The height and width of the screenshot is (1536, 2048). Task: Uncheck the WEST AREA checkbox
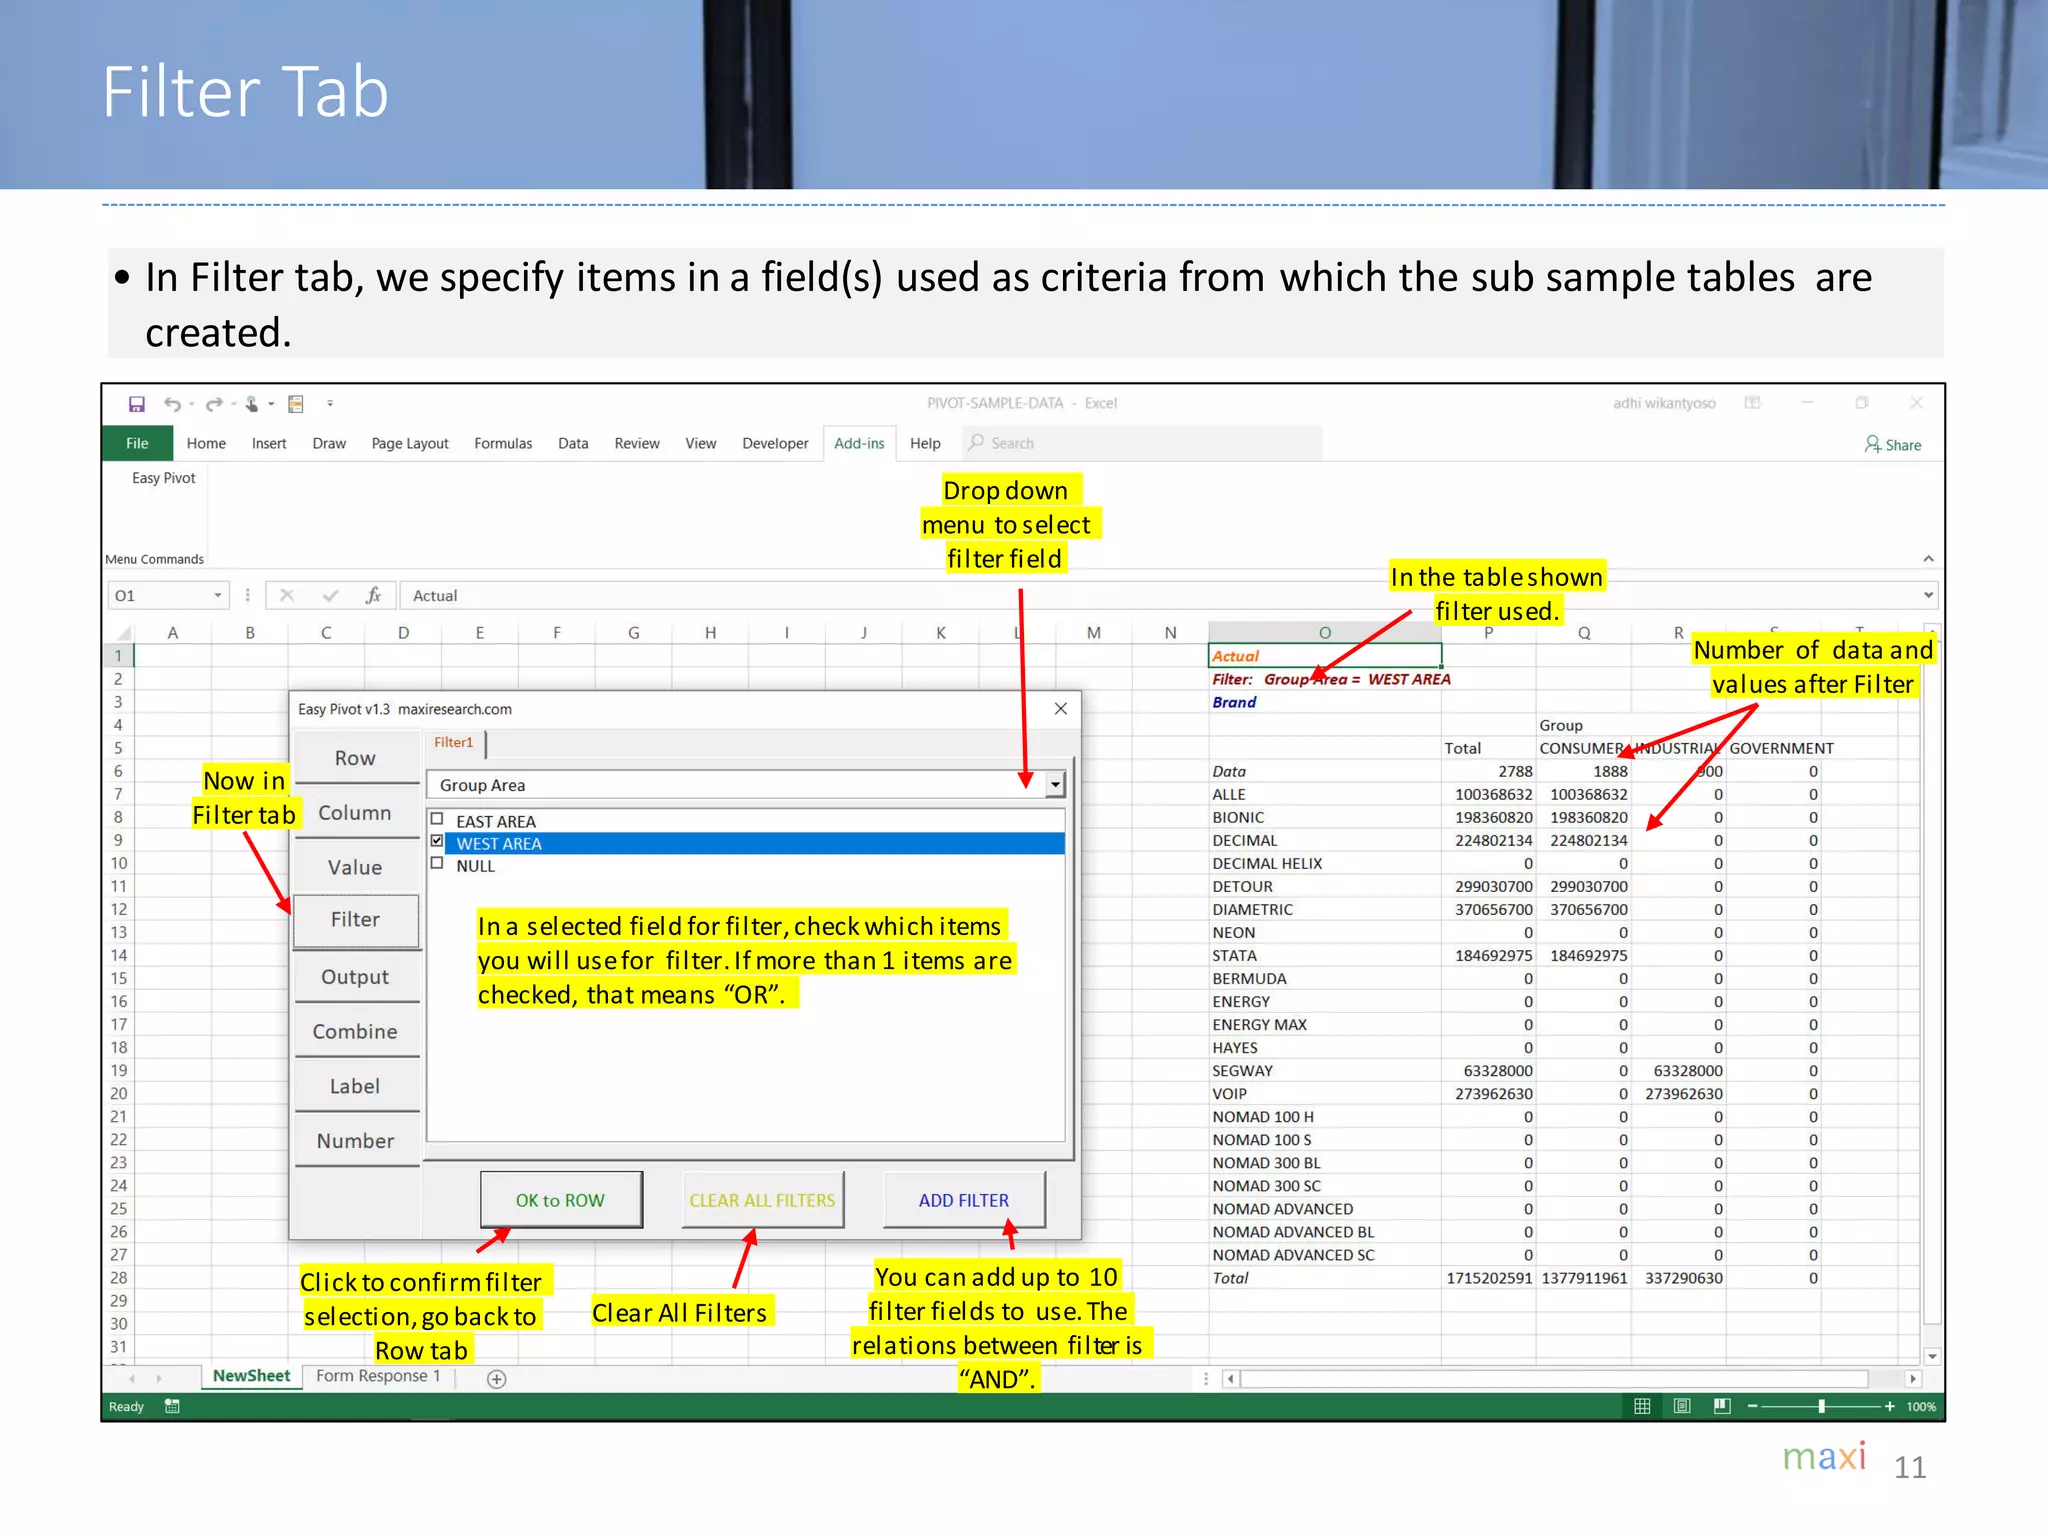pyautogui.click(x=437, y=841)
